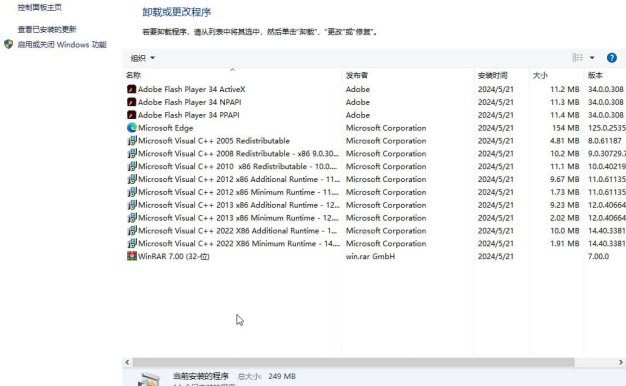Click the 154 MB size cell
The image size is (626, 386).
coord(565,128)
